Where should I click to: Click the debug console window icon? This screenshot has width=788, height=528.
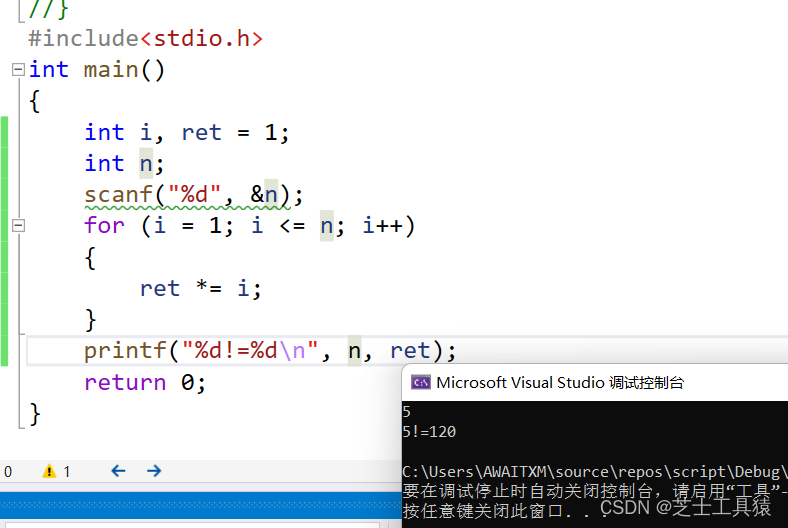(421, 383)
